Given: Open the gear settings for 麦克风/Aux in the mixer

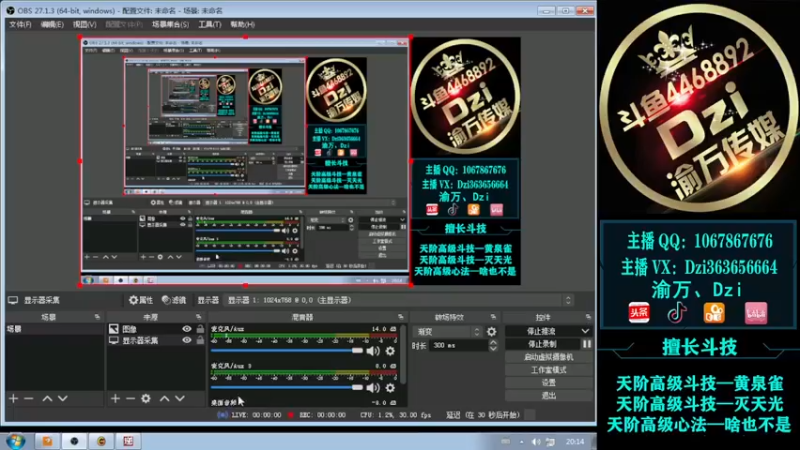Looking at the screenshot, I should point(390,351).
